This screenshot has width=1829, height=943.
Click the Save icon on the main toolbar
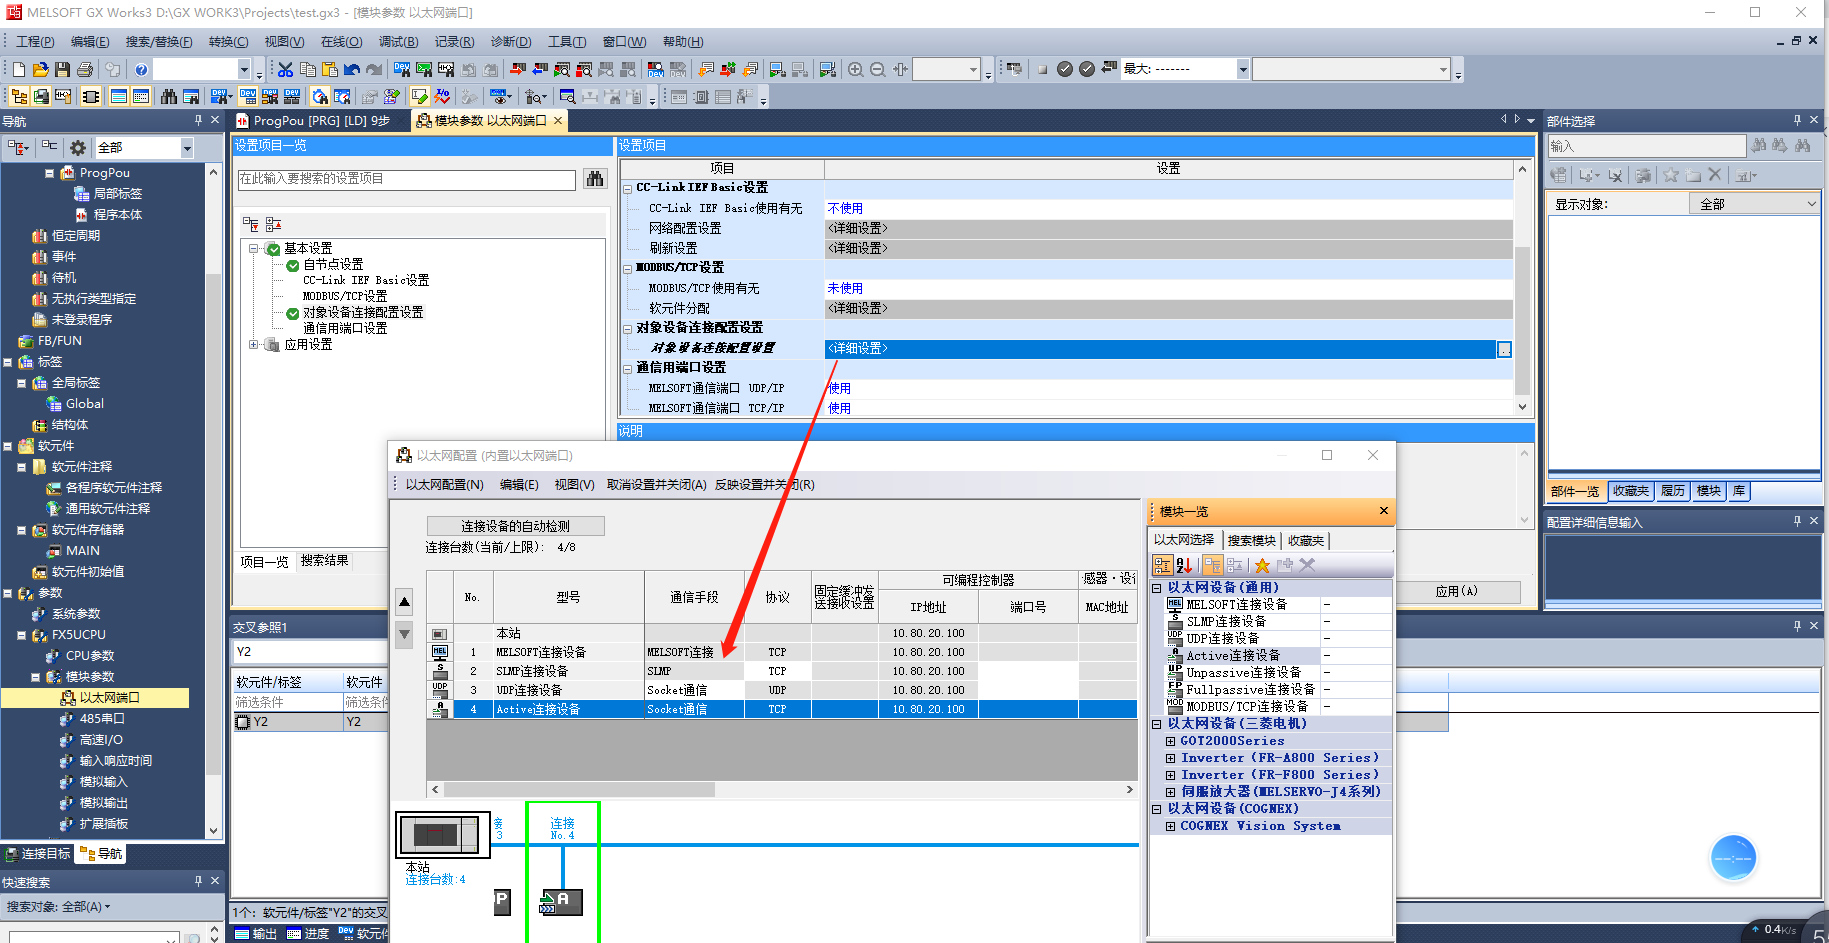point(62,68)
